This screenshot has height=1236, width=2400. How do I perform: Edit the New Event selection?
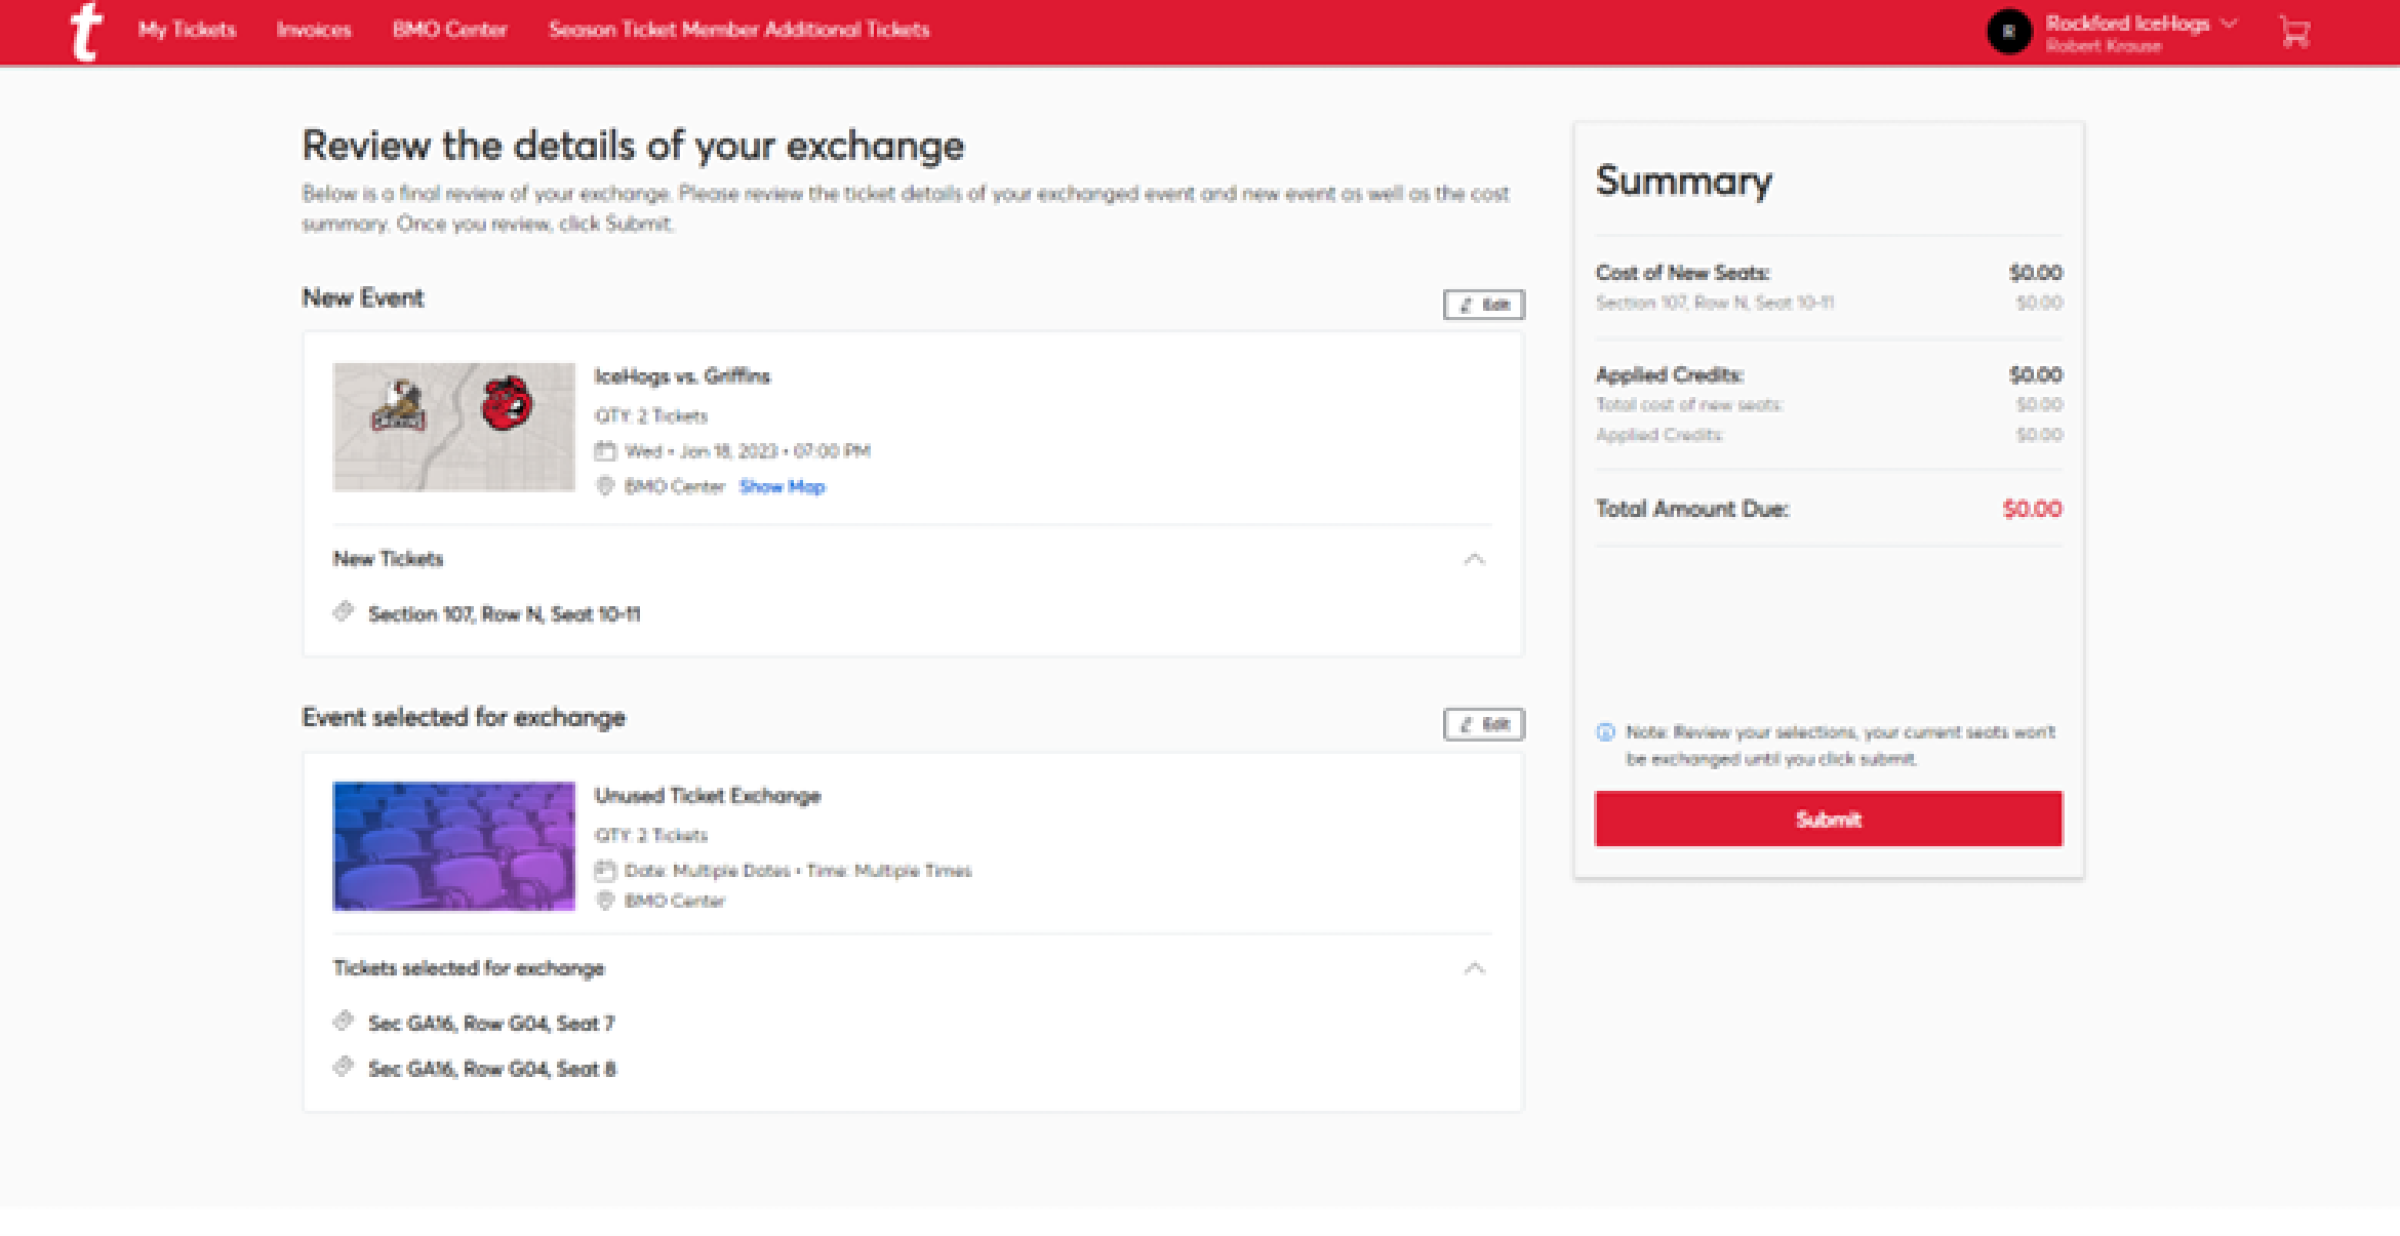pyautogui.click(x=1484, y=305)
